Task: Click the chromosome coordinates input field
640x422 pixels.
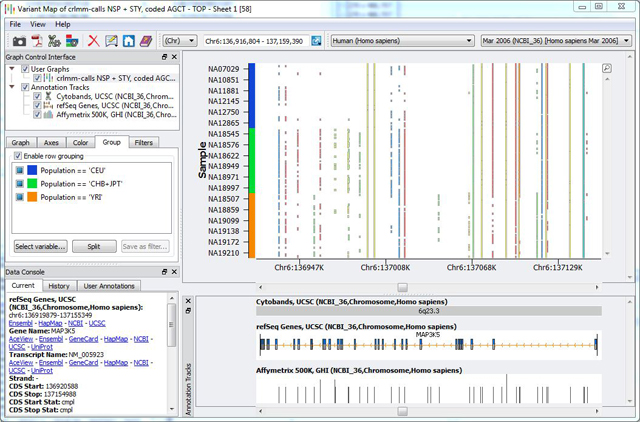Action: [x=256, y=41]
